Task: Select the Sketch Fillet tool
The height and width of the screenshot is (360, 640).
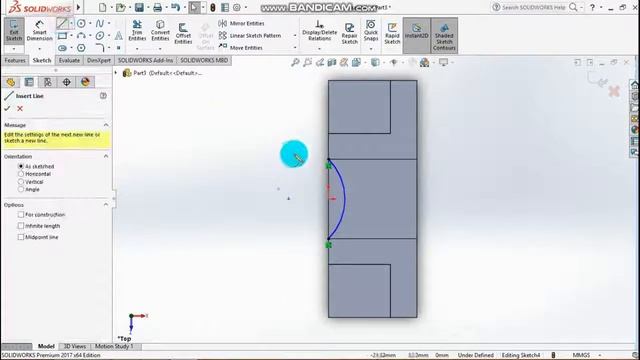Action: point(100,48)
